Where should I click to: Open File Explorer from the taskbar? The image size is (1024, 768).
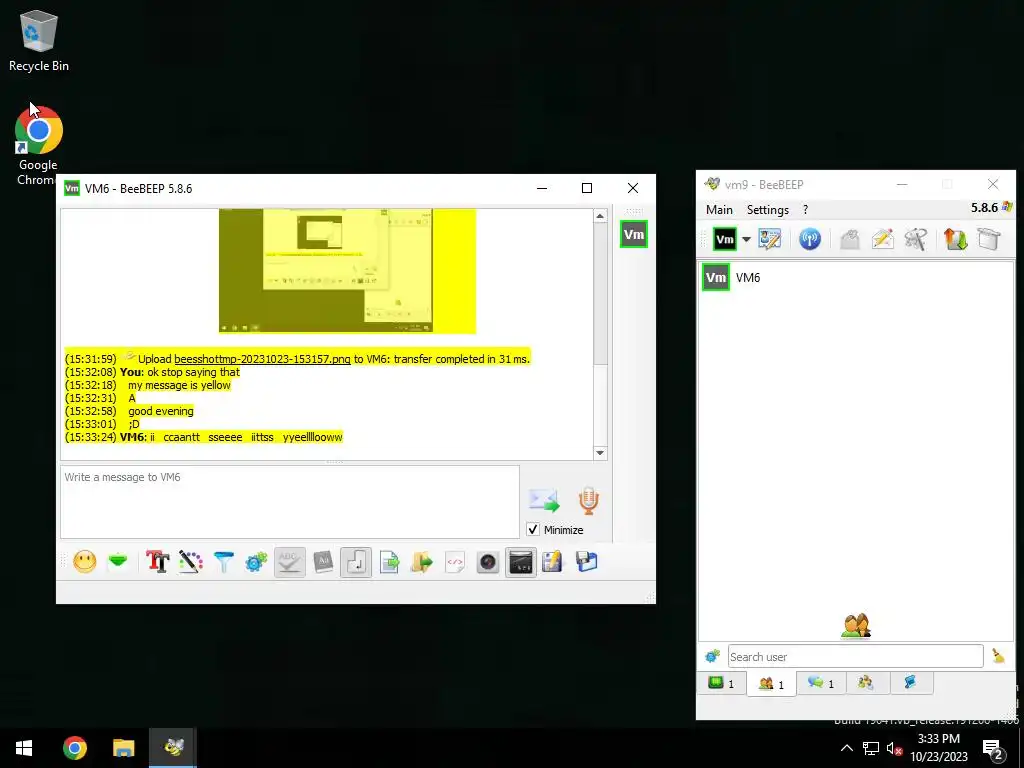123,748
